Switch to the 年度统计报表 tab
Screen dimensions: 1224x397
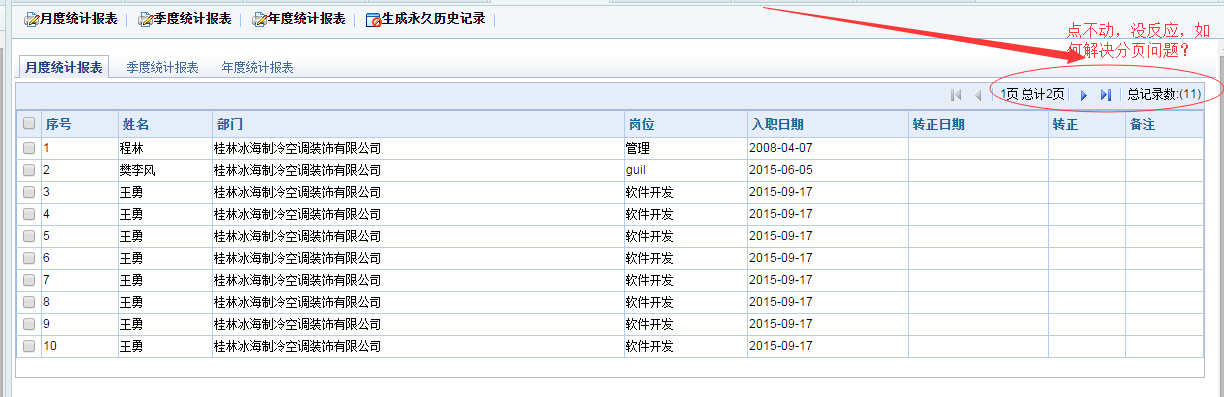coord(257,68)
